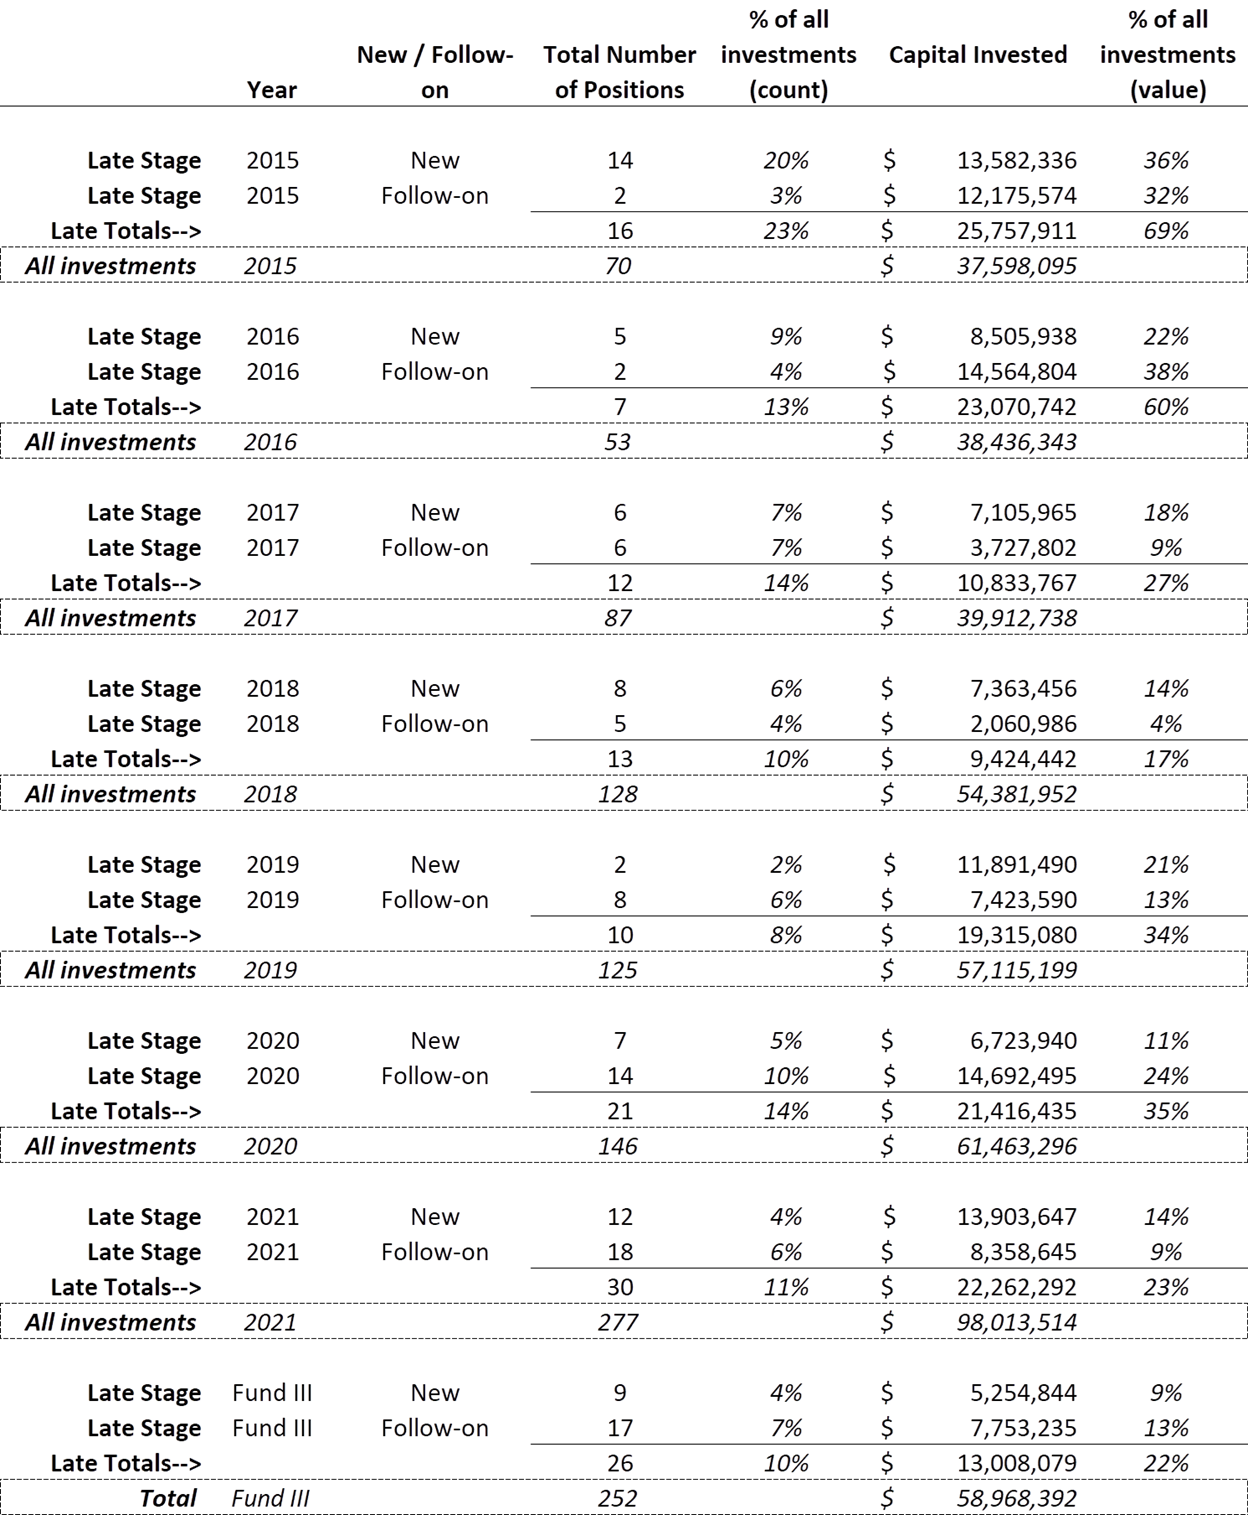
Task: Select the 11% count share for 2021
Action: 787,1287
